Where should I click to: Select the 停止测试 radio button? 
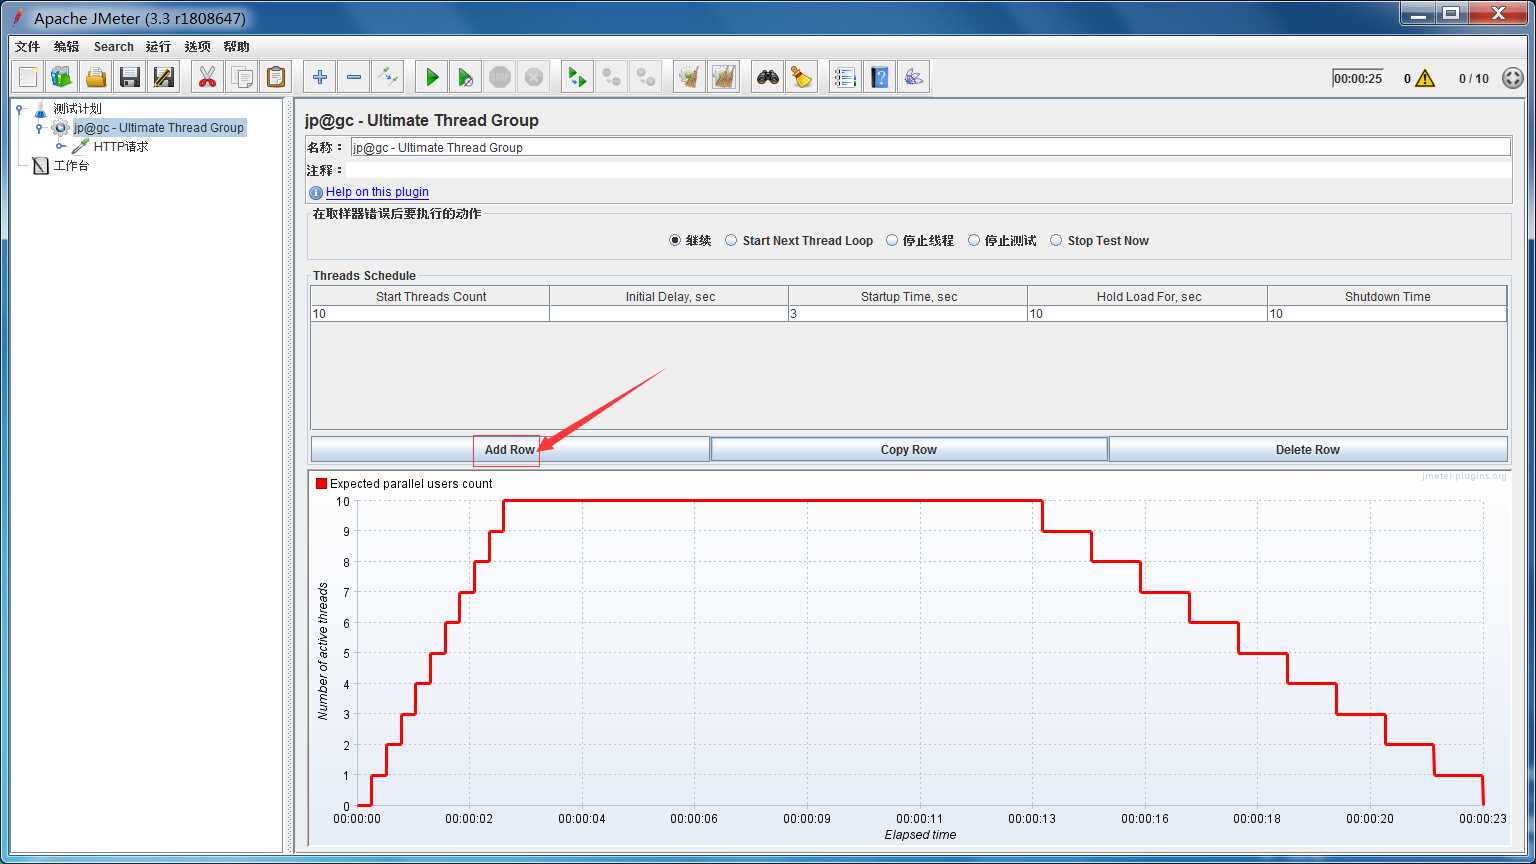(974, 240)
